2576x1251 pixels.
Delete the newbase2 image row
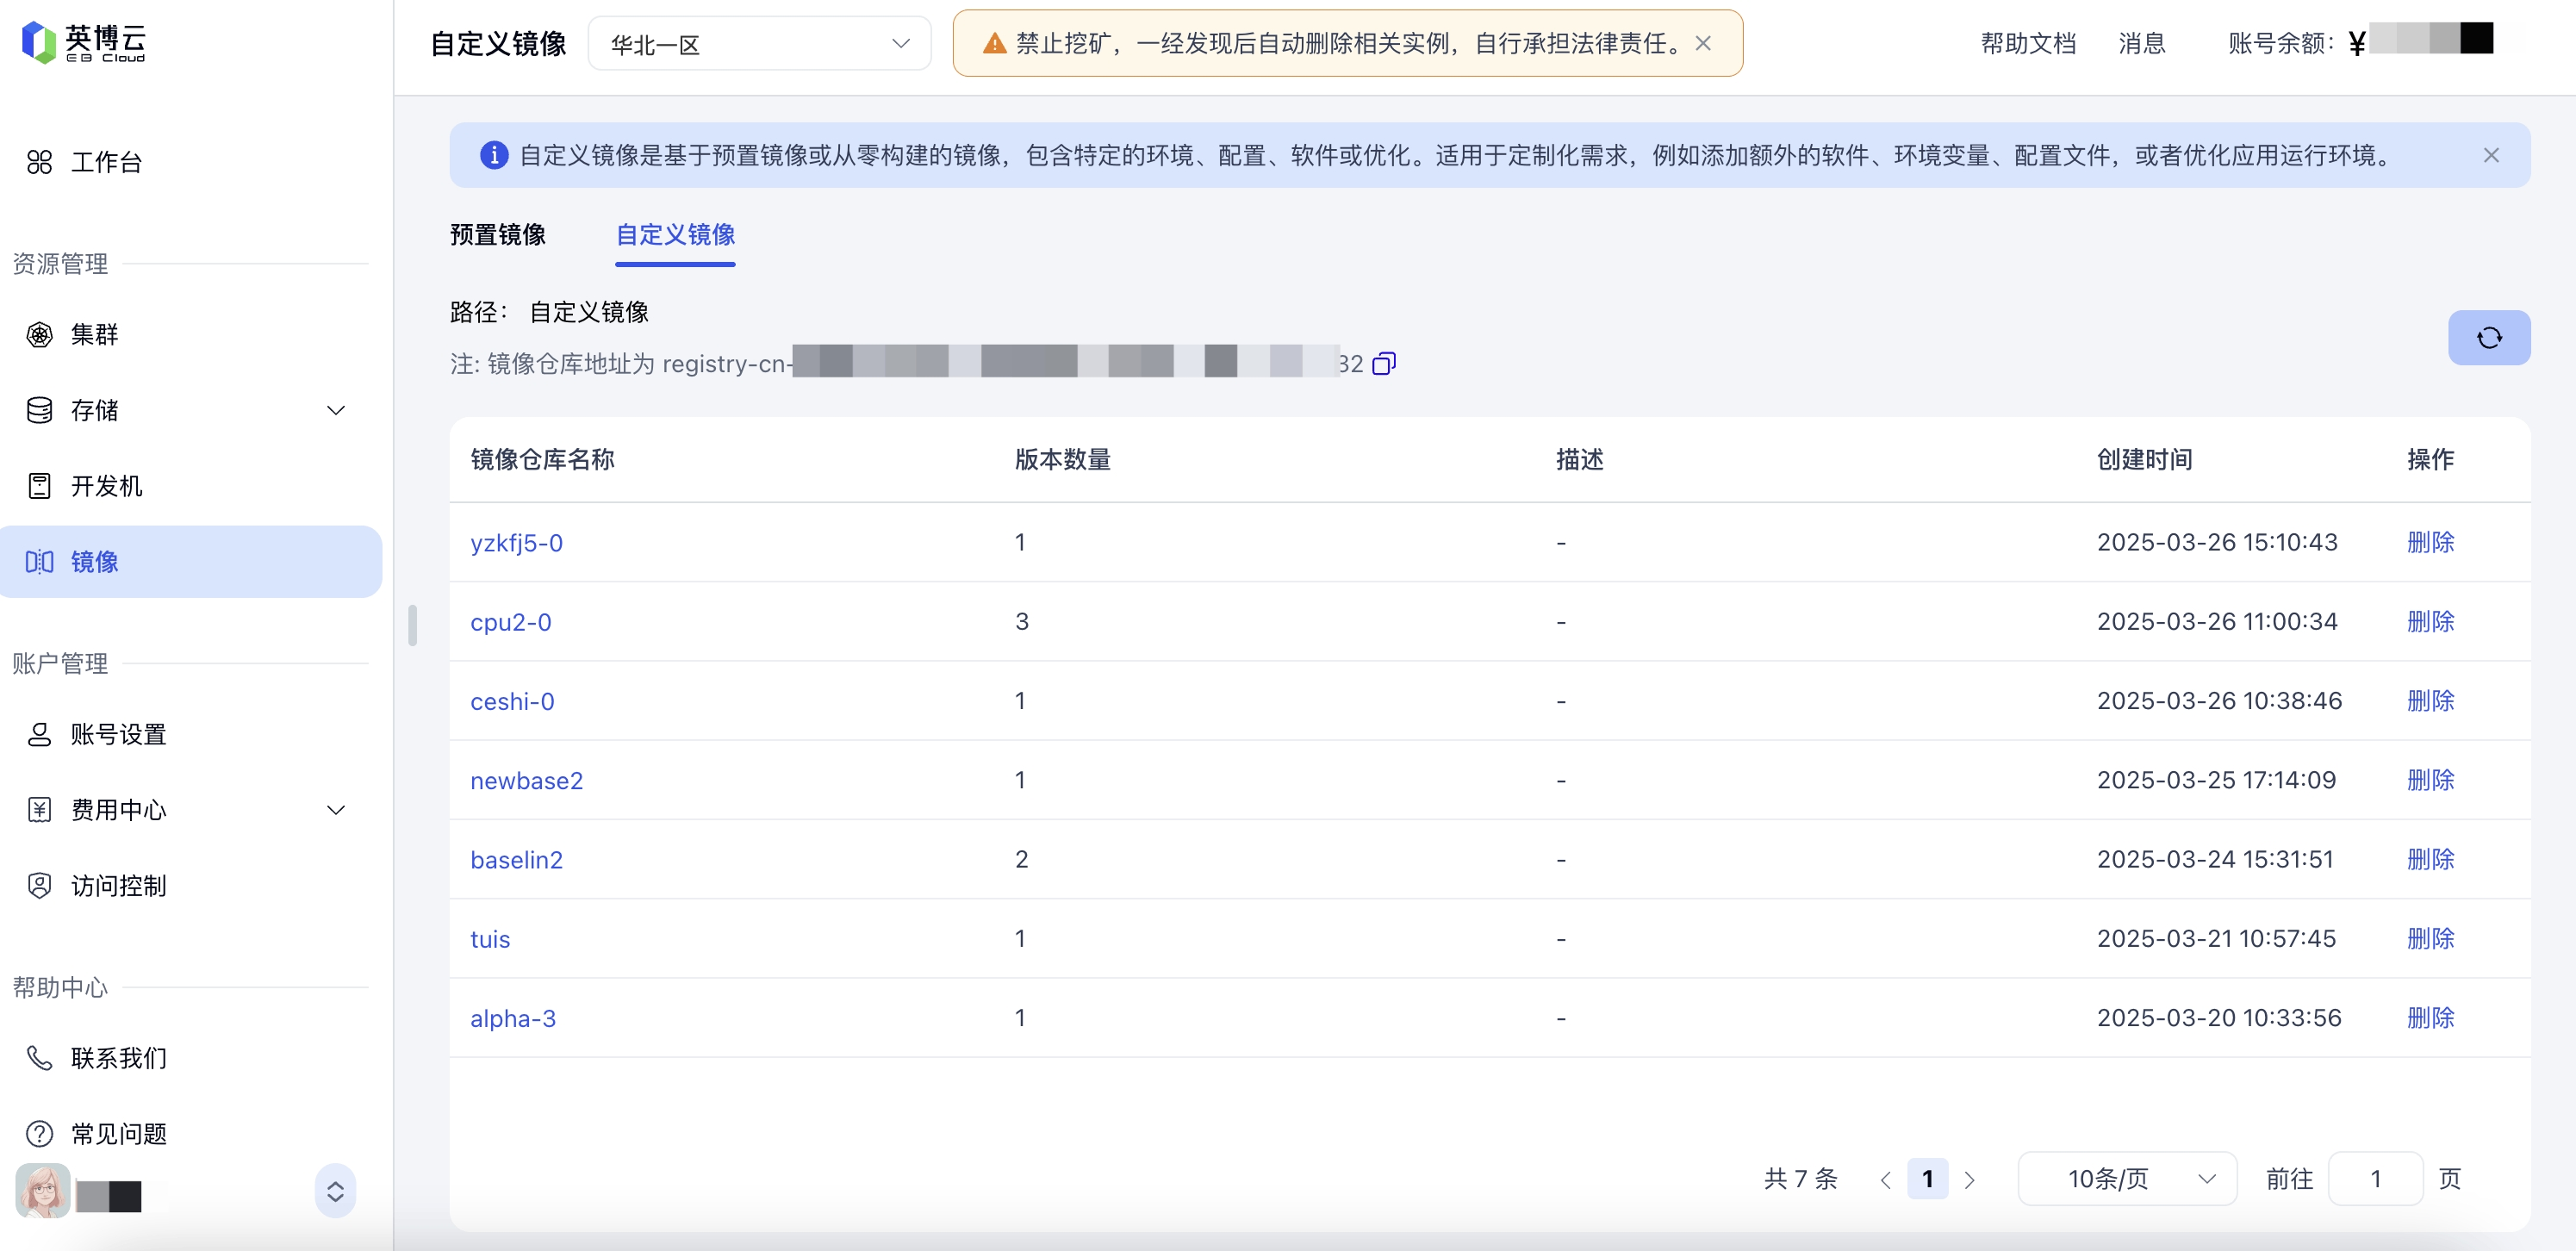[2429, 780]
